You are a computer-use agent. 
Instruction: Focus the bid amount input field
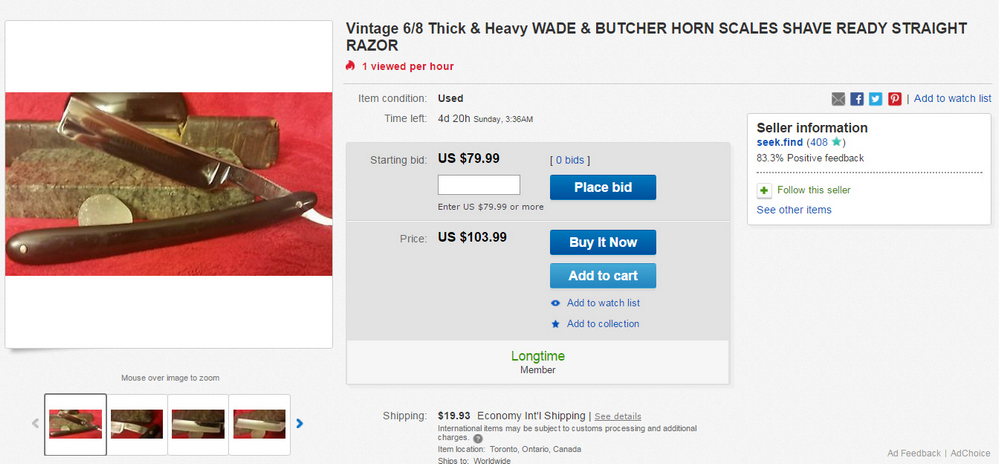coord(479,185)
